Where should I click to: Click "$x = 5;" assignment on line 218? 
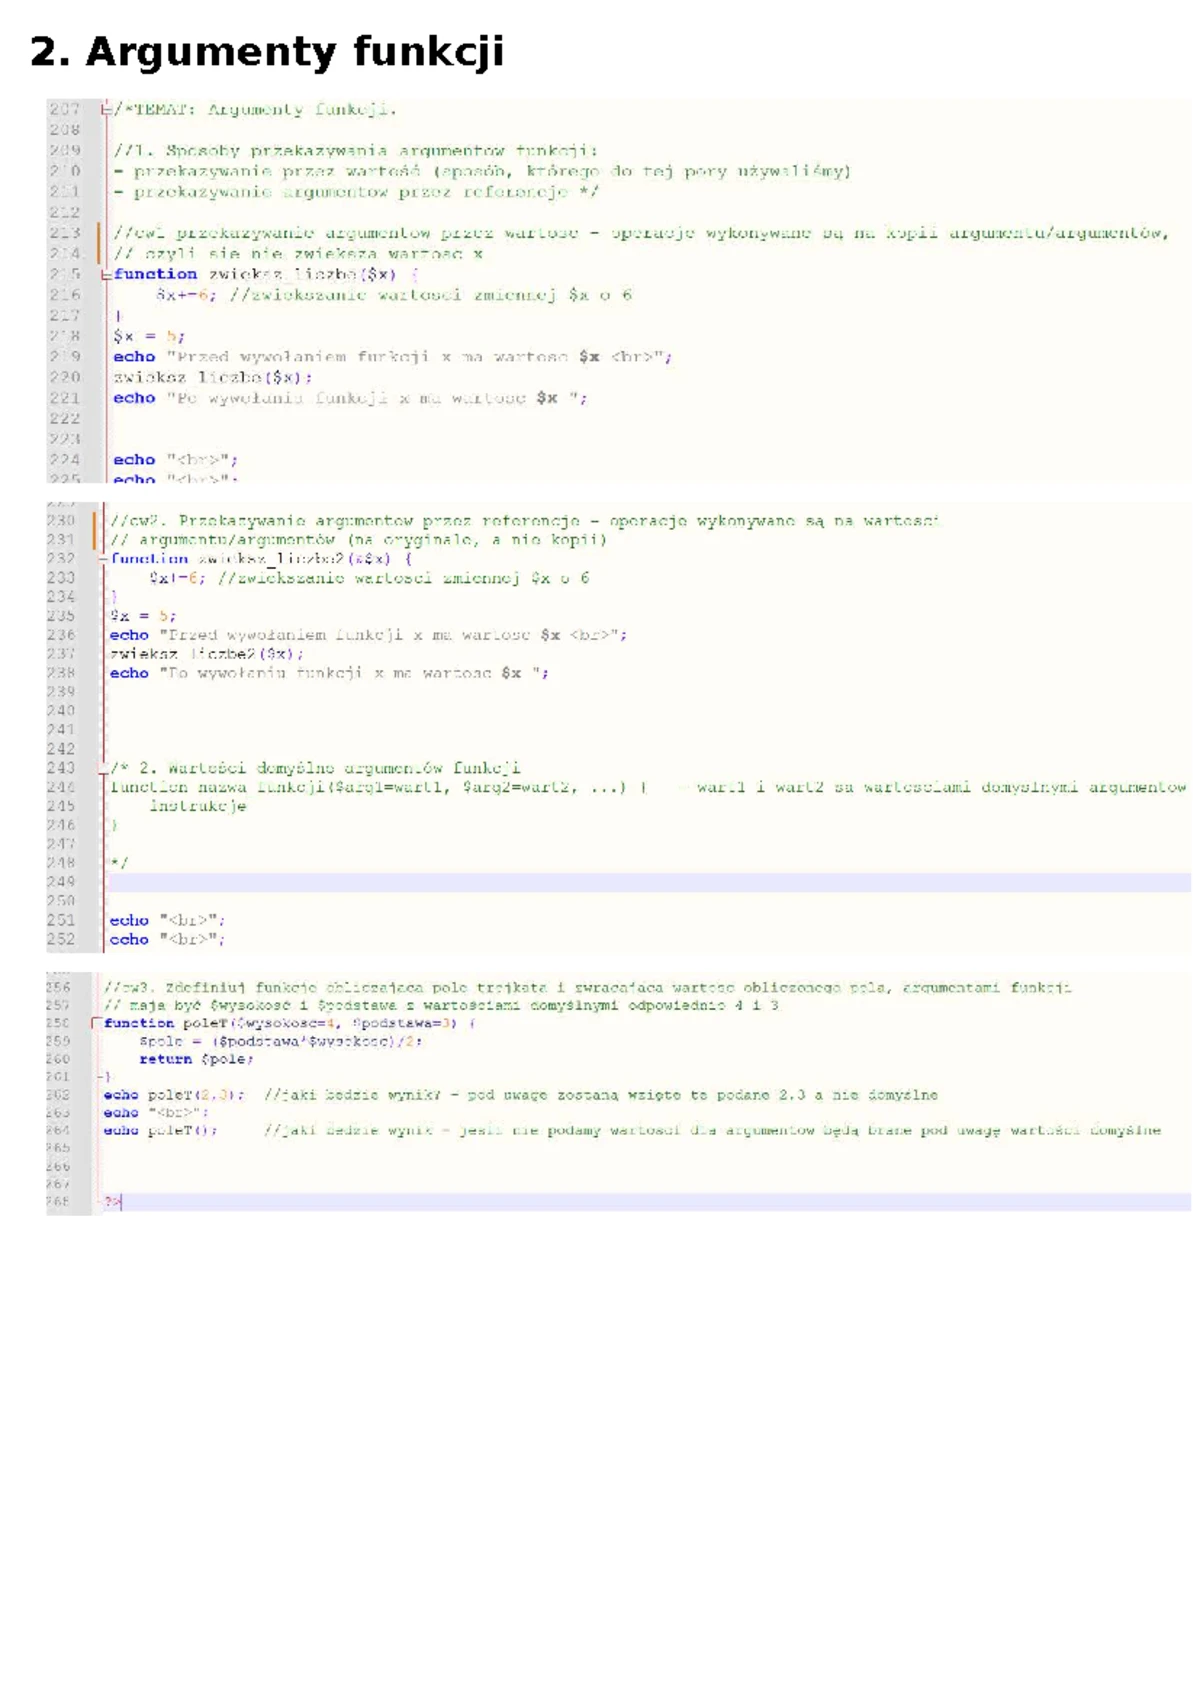pyautogui.click(x=149, y=336)
